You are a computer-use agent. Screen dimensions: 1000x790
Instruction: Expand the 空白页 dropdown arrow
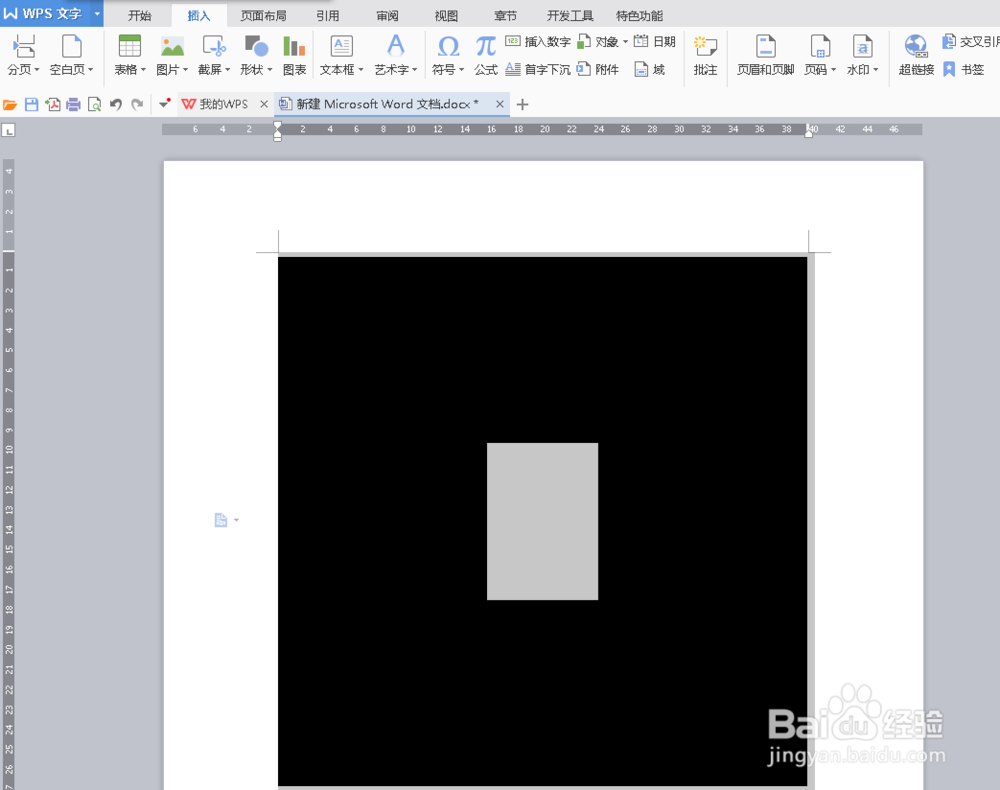pos(91,69)
